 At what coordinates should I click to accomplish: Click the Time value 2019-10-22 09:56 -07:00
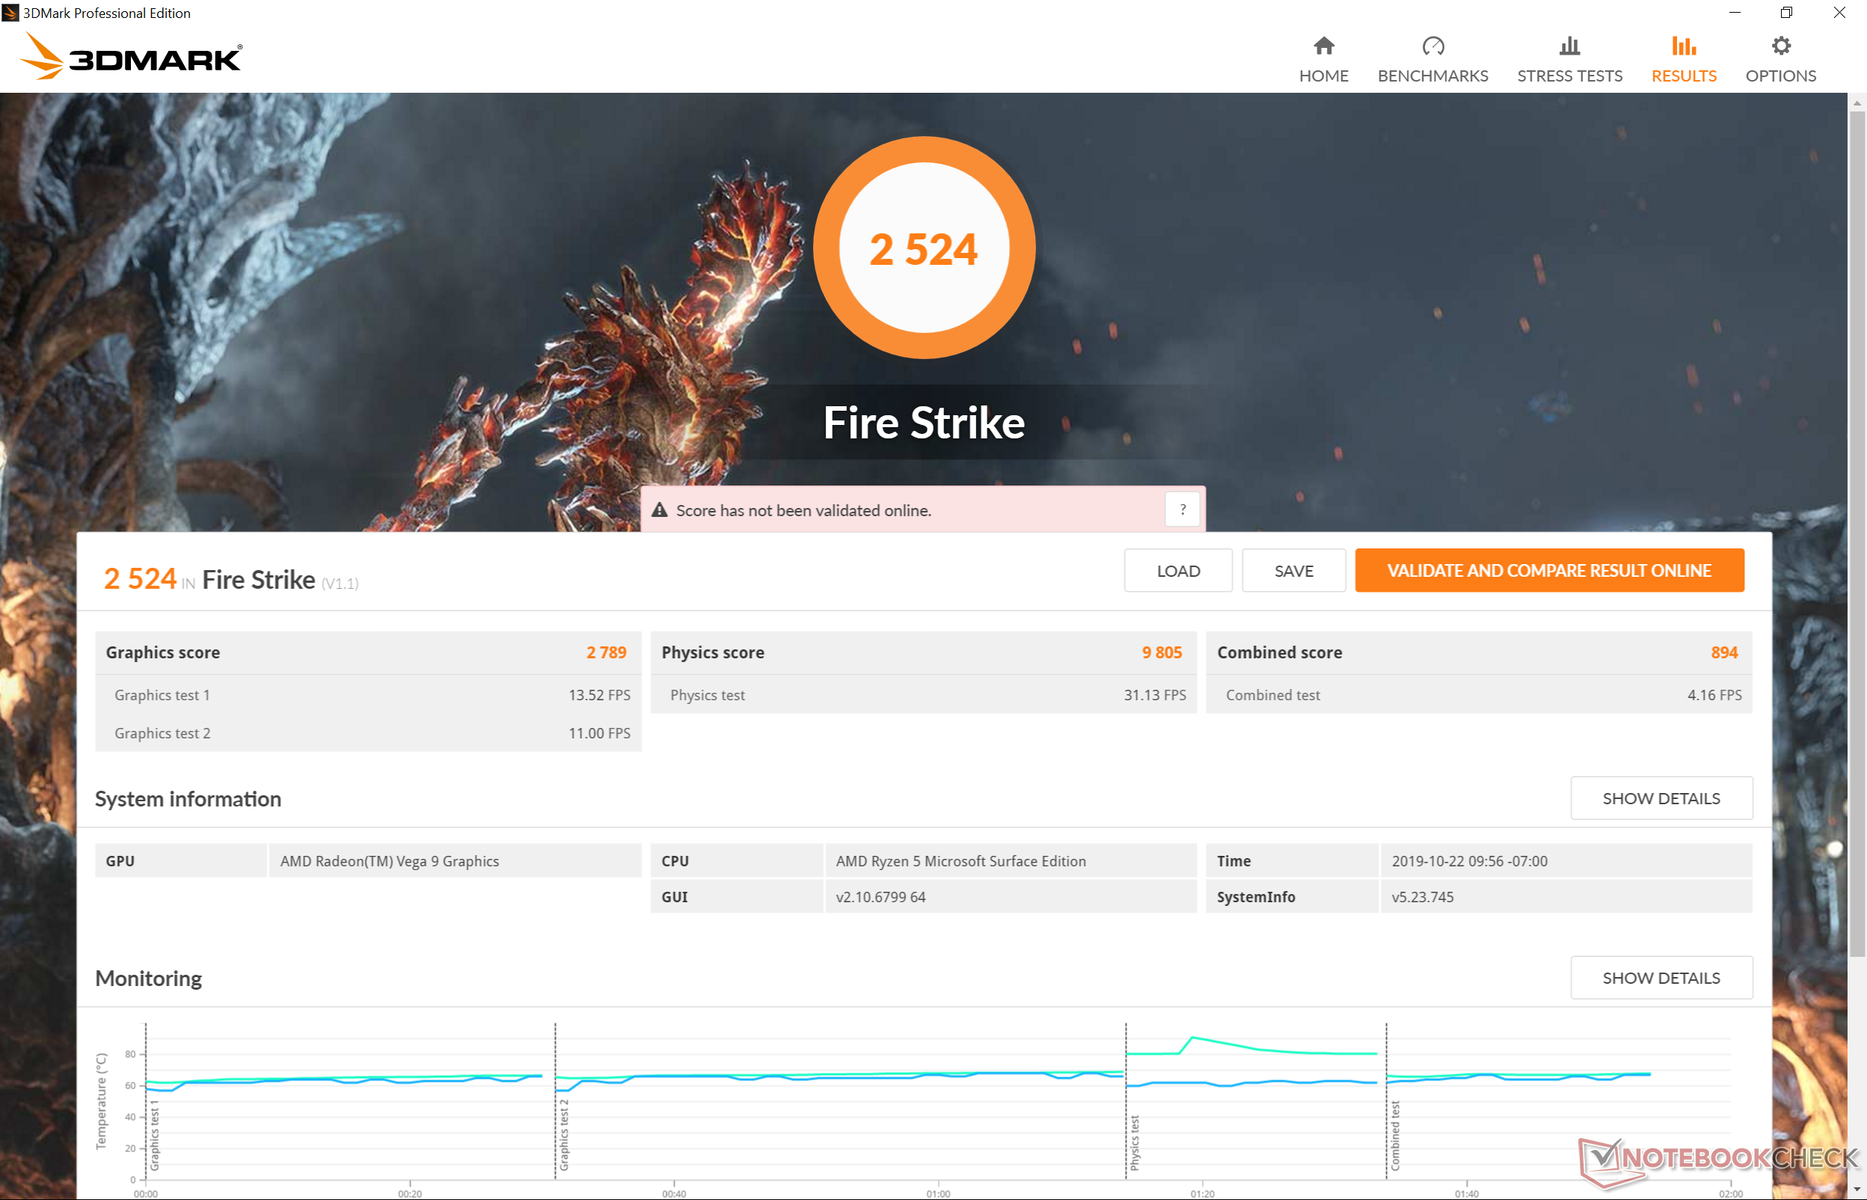1469,861
